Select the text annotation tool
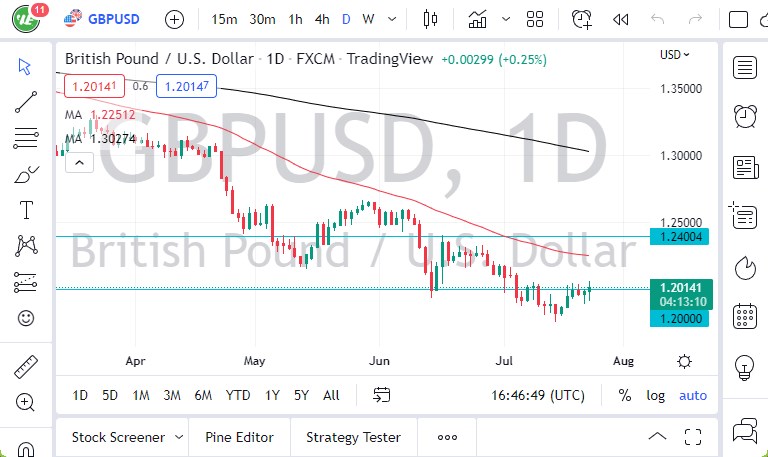The width and height of the screenshot is (768, 457). (x=26, y=210)
